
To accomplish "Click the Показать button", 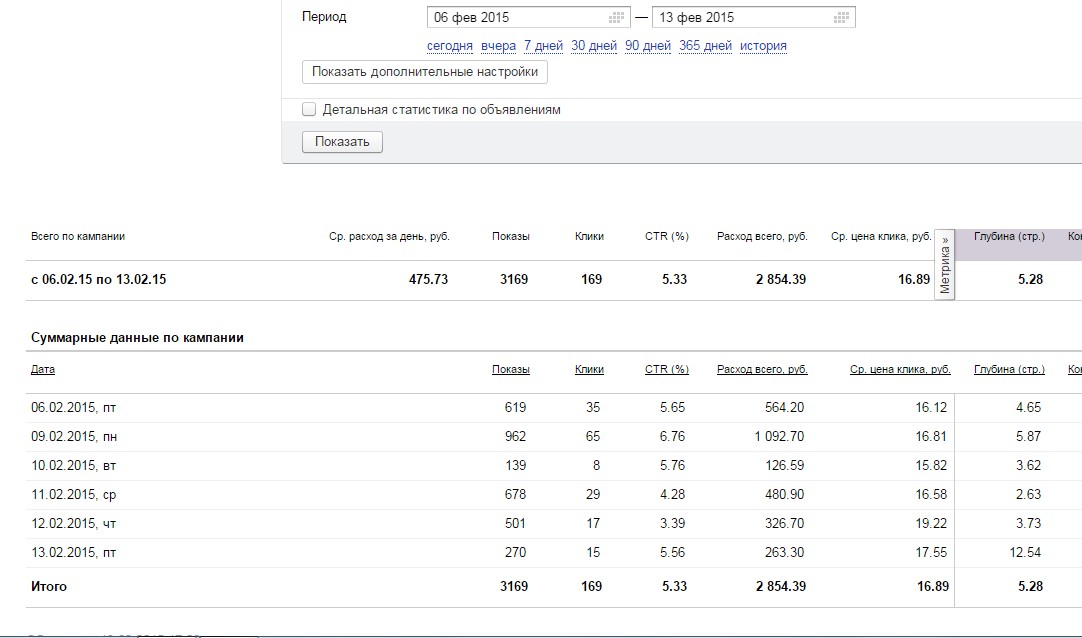I will (x=342, y=142).
